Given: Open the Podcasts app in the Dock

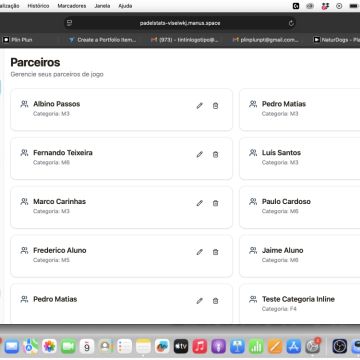Looking at the screenshot, I should (218, 346).
